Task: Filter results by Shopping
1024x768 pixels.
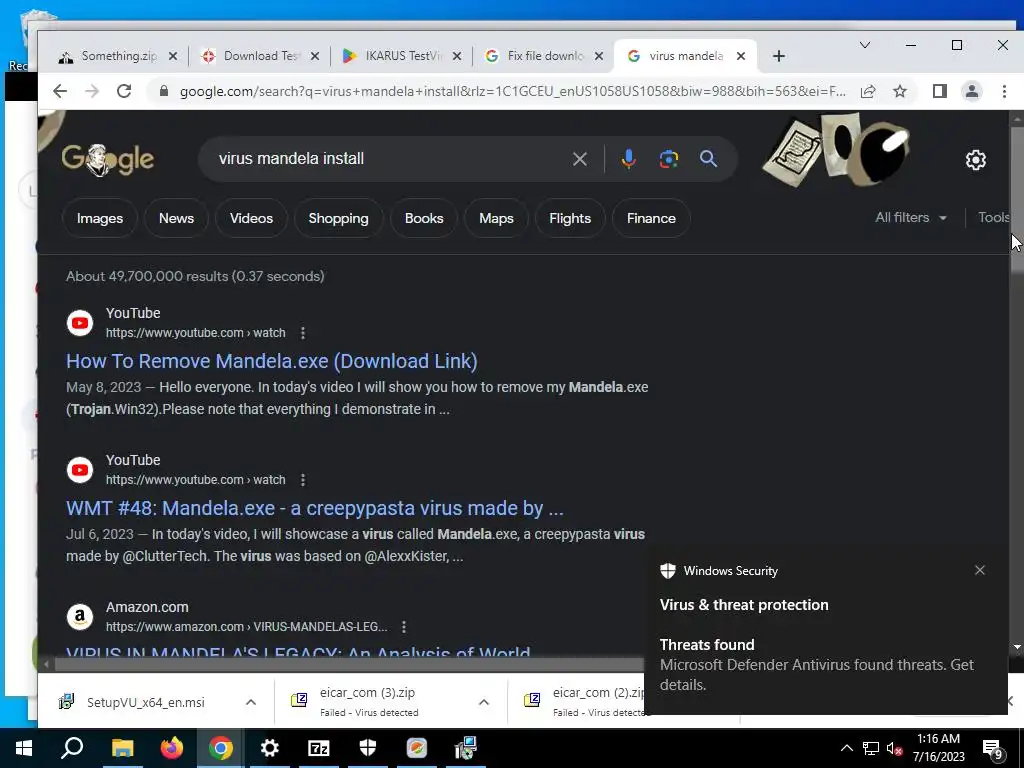Action: point(338,218)
